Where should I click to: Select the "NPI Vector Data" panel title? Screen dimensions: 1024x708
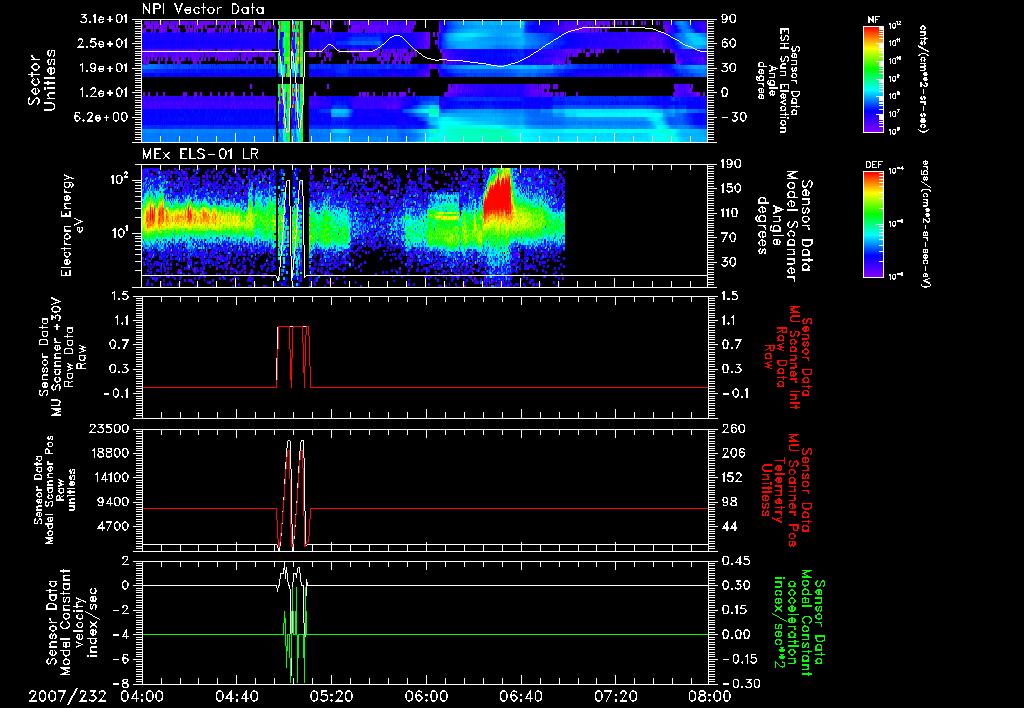click(x=203, y=9)
